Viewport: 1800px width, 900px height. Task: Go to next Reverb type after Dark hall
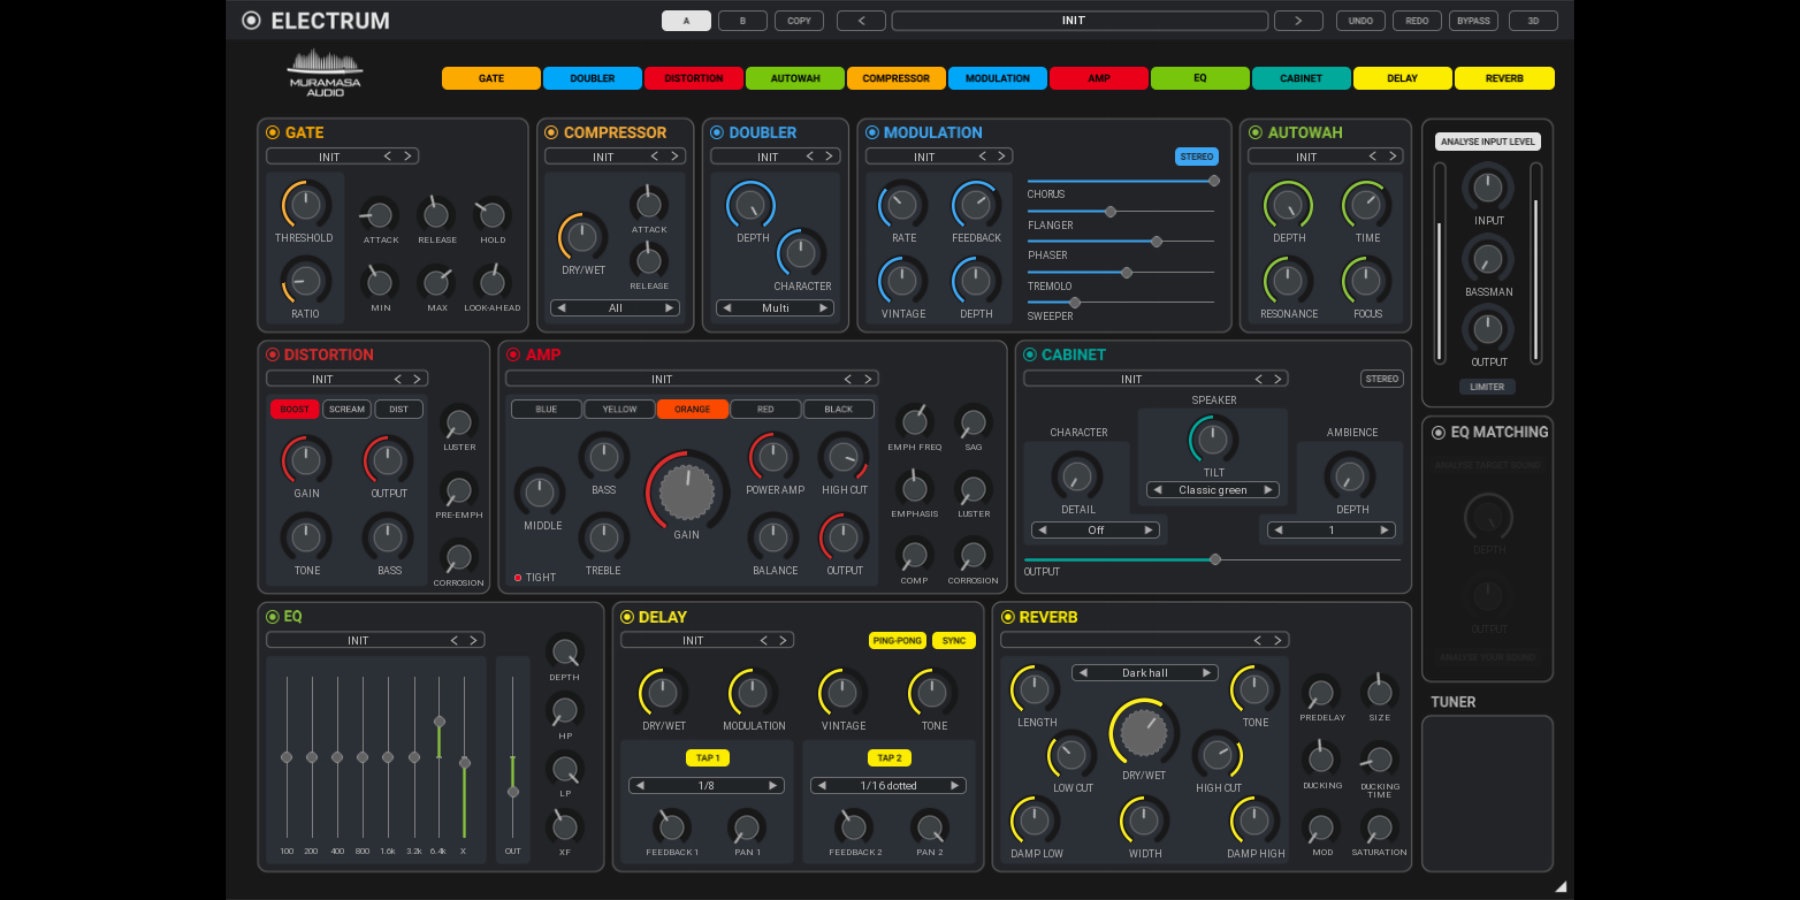click(1206, 673)
